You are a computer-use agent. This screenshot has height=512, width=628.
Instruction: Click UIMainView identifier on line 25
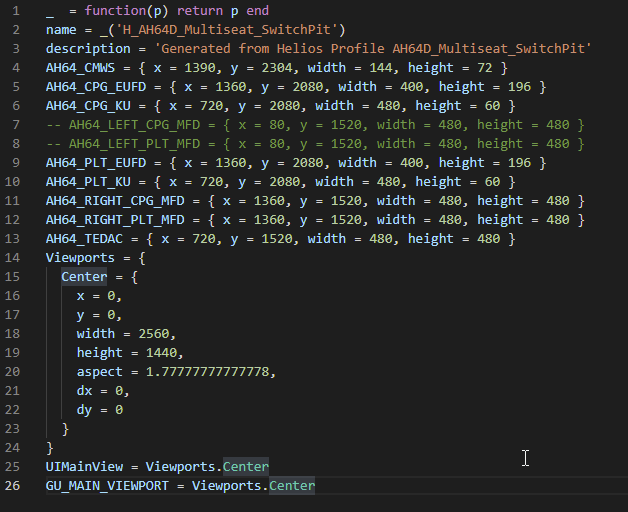click(84, 467)
